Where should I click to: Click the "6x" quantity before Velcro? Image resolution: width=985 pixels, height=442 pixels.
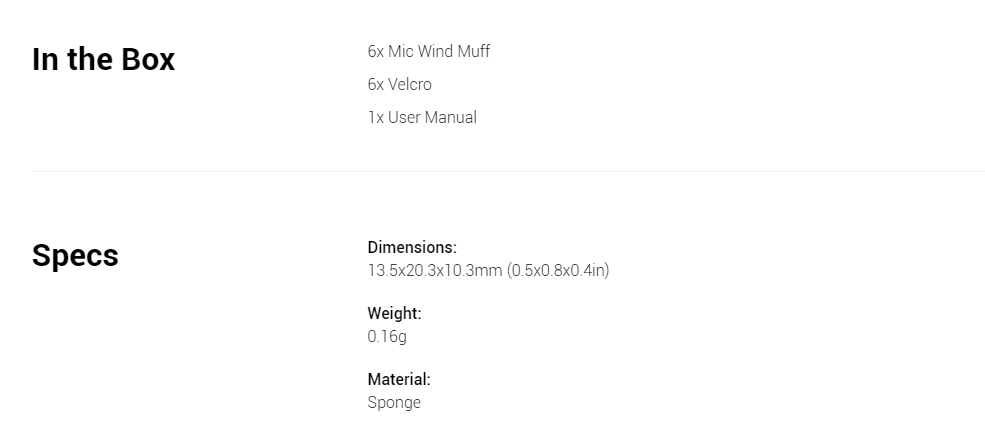click(376, 84)
